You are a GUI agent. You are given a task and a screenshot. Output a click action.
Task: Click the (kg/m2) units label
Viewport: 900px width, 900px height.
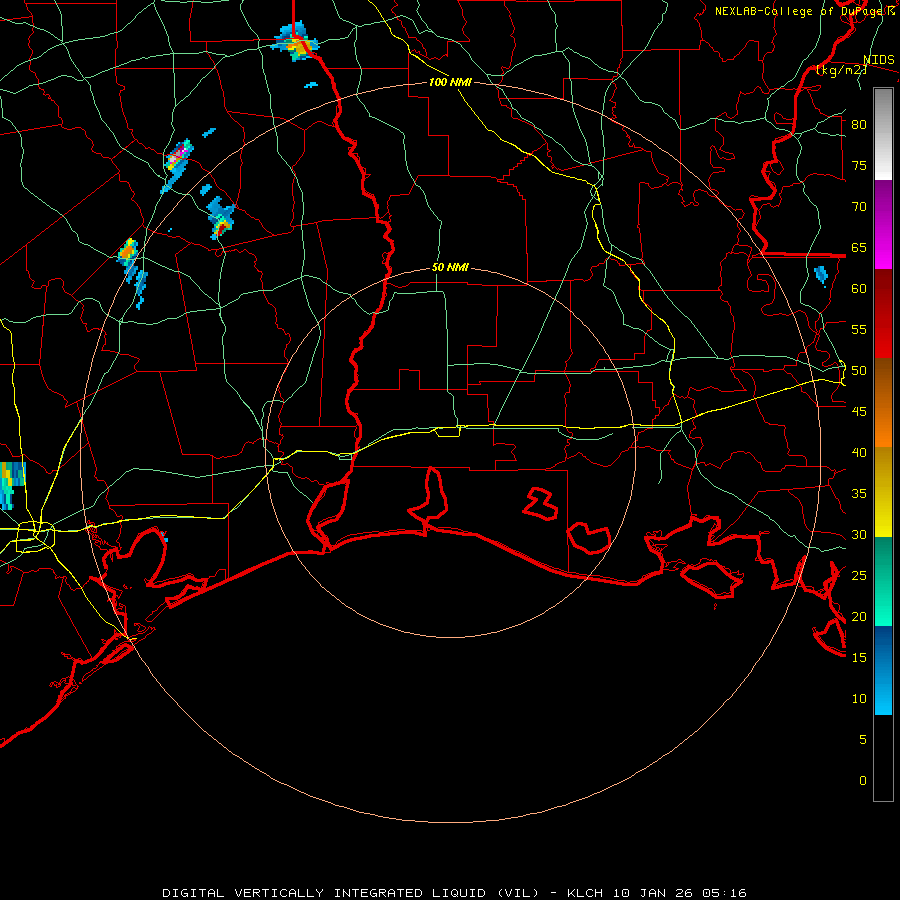click(841, 70)
